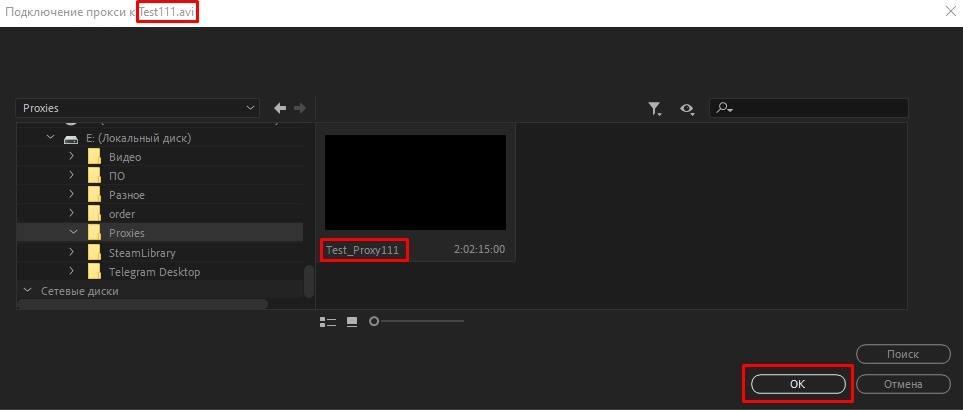
Task: Expand the SteamLibrary folder
Action: [x=72, y=252]
